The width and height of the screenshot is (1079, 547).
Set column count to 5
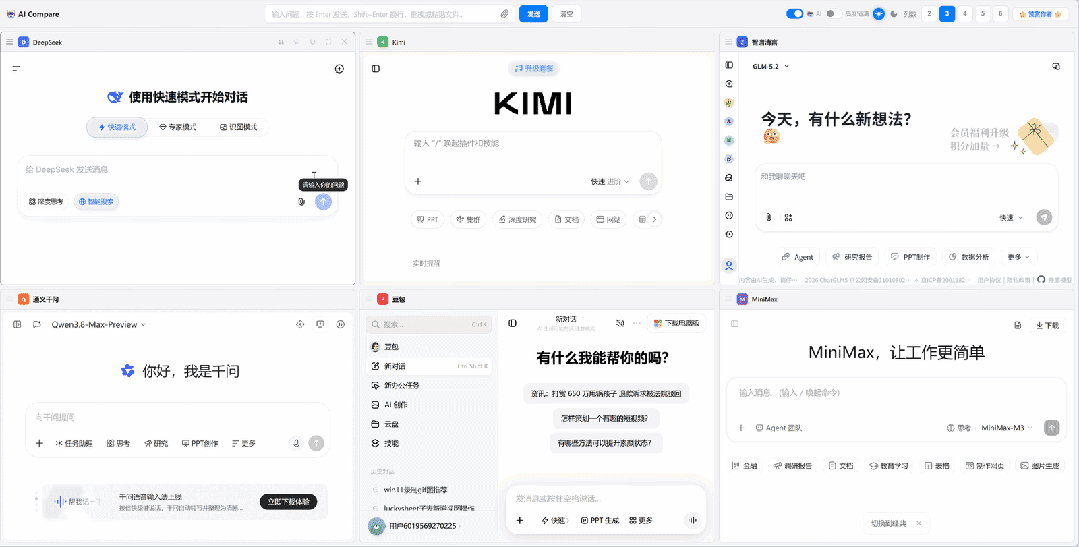(x=983, y=14)
